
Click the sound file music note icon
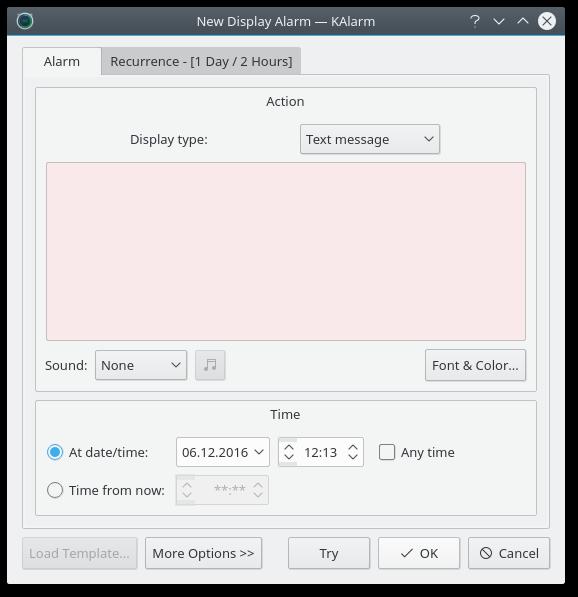pos(210,365)
